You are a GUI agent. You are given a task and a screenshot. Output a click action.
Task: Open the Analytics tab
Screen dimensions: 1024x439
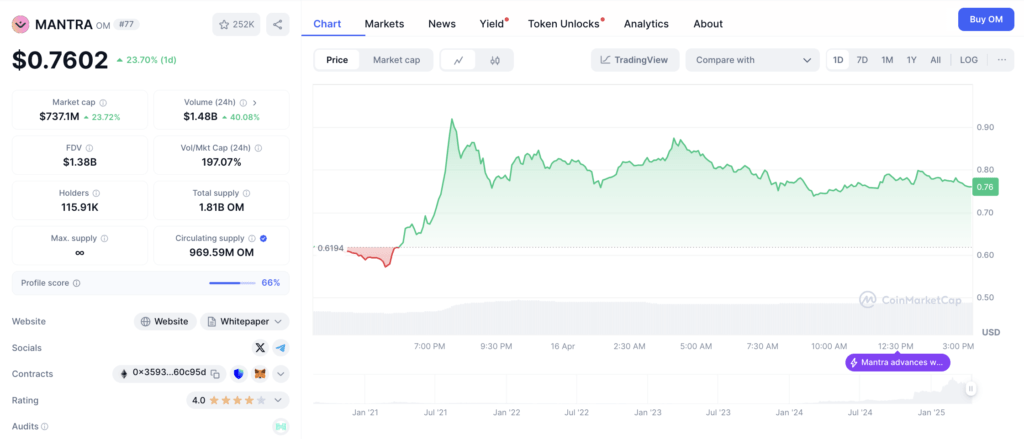[x=646, y=24]
